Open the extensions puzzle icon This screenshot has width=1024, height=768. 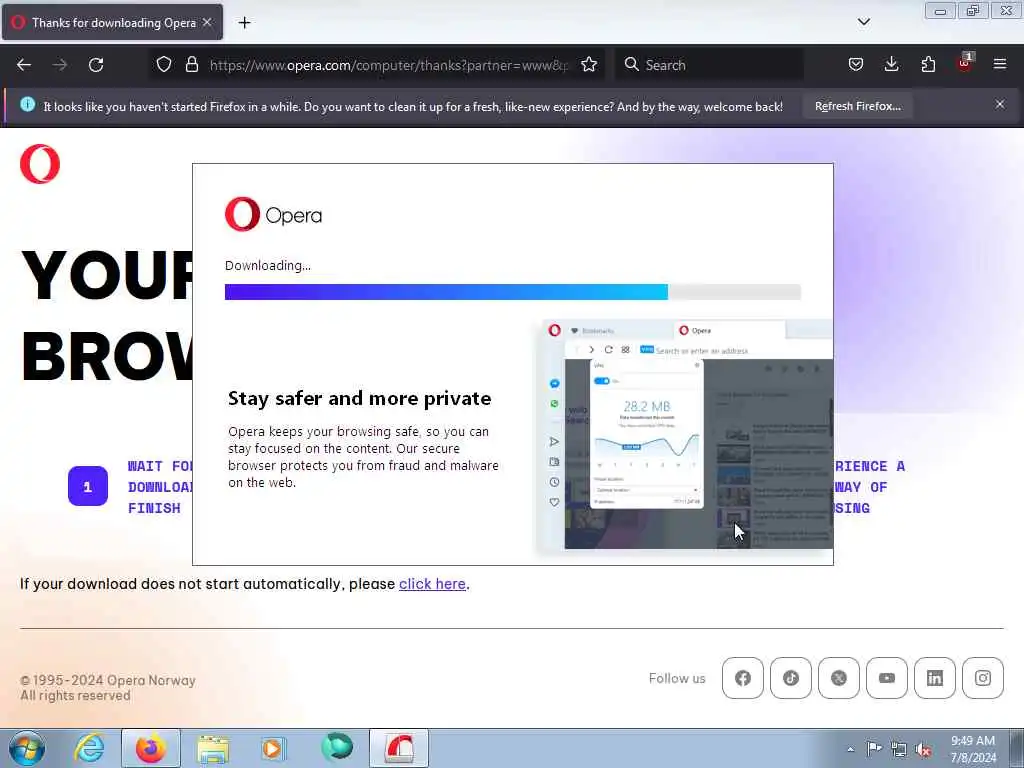tap(928, 65)
